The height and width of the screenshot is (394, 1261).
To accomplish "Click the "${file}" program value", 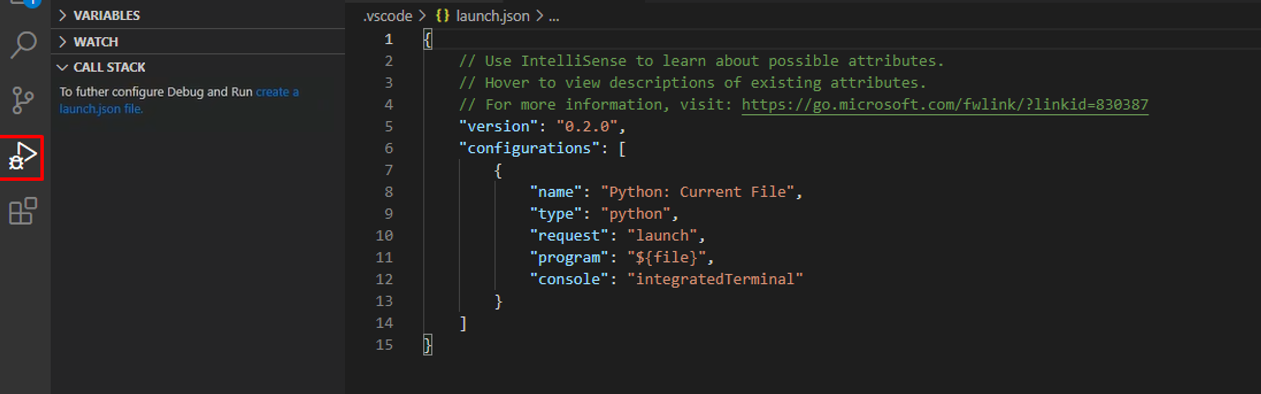I will pos(666,257).
